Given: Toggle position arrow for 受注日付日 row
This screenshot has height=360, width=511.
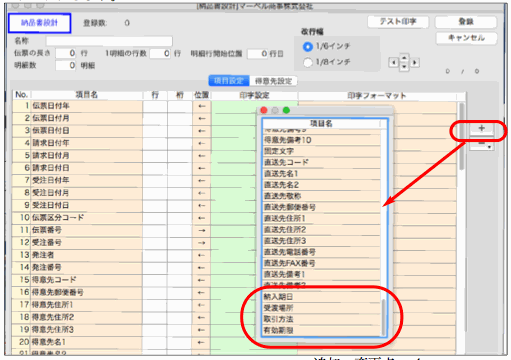Looking at the screenshot, I should [202, 206].
